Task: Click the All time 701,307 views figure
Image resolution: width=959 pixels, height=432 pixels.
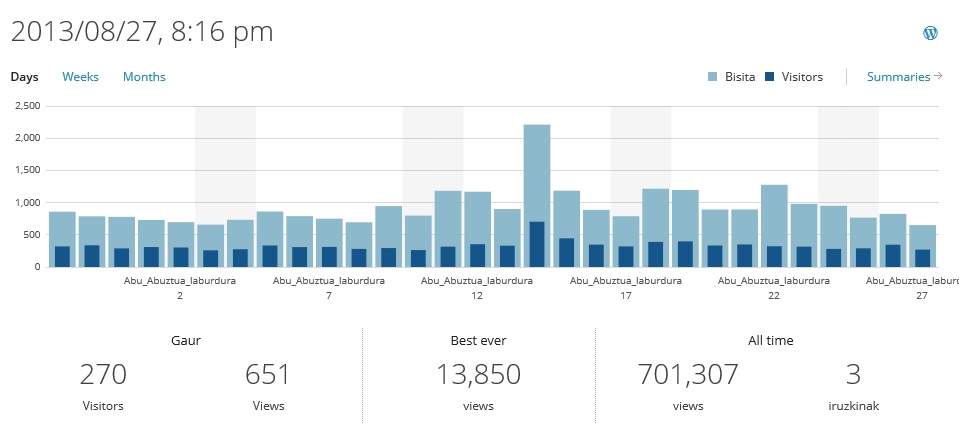Action: pos(688,375)
